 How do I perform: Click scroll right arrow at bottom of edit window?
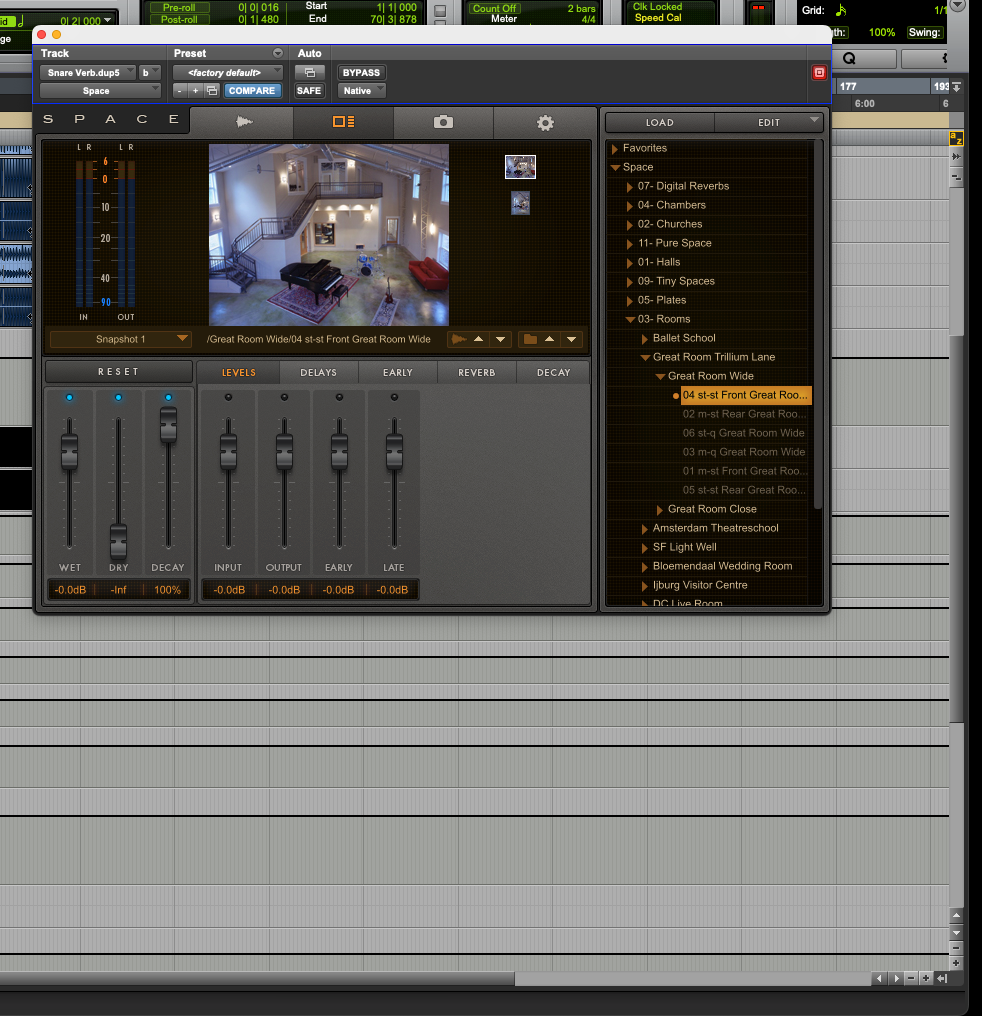tap(896, 978)
